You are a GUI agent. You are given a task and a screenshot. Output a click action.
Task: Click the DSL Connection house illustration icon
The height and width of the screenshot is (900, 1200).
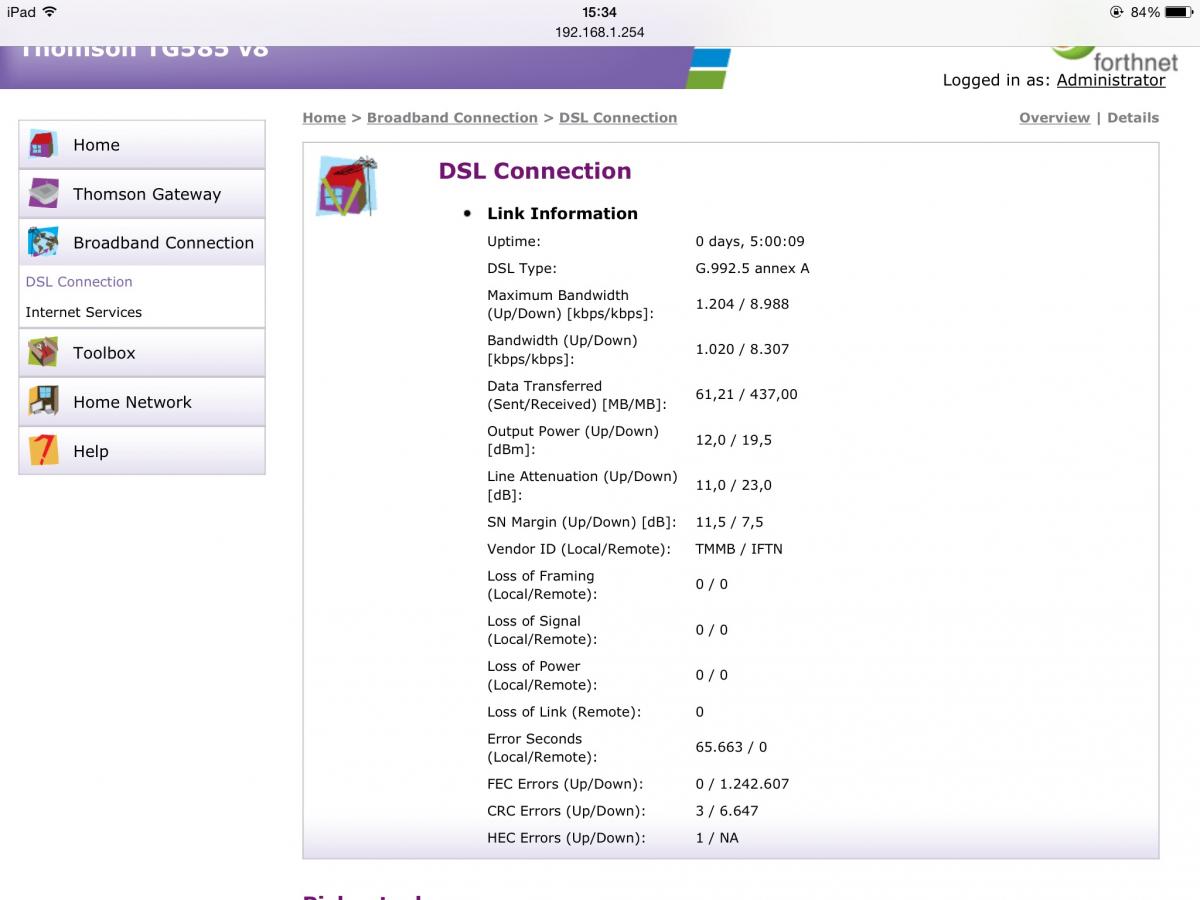coord(346,186)
